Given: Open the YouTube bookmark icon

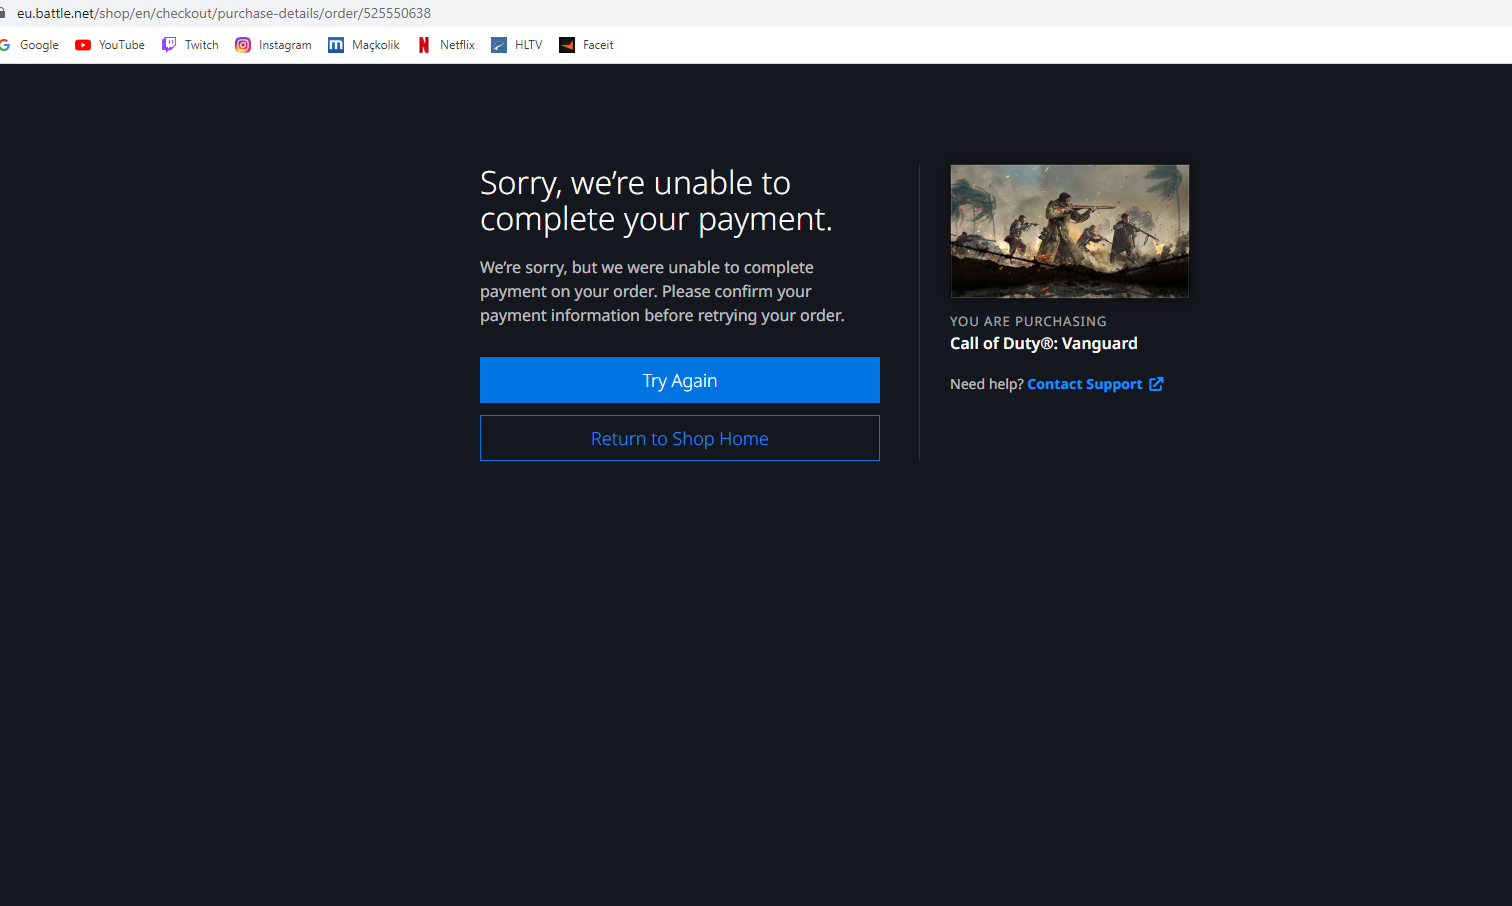Looking at the screenshot, I should (83, 45).
